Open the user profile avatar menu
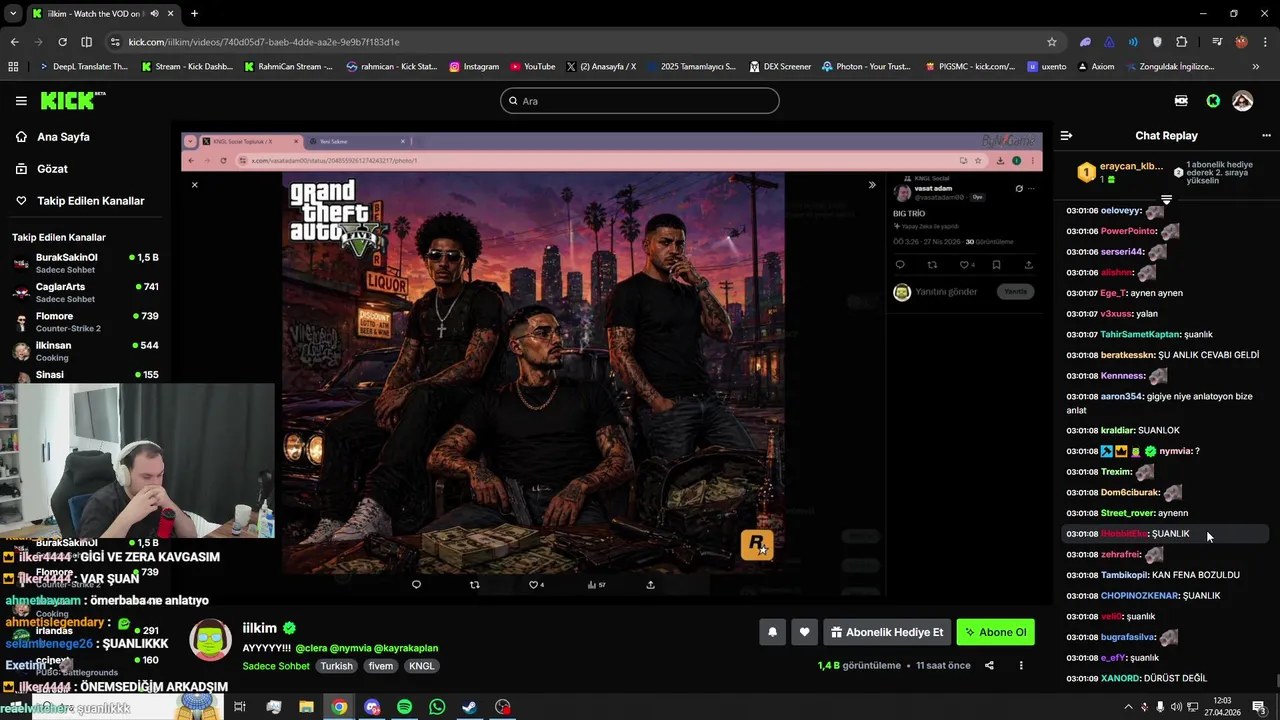1280x720 pixels. click(1242, 101)
